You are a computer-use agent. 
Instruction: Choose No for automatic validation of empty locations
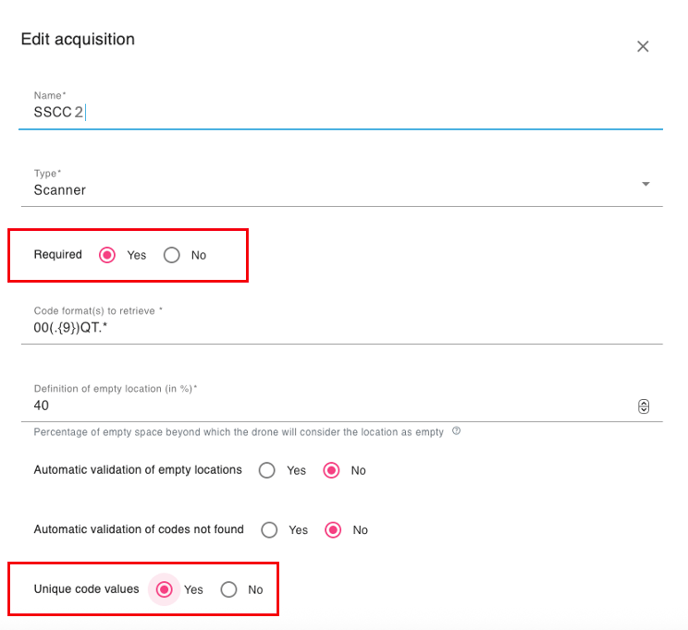point(331,470)
